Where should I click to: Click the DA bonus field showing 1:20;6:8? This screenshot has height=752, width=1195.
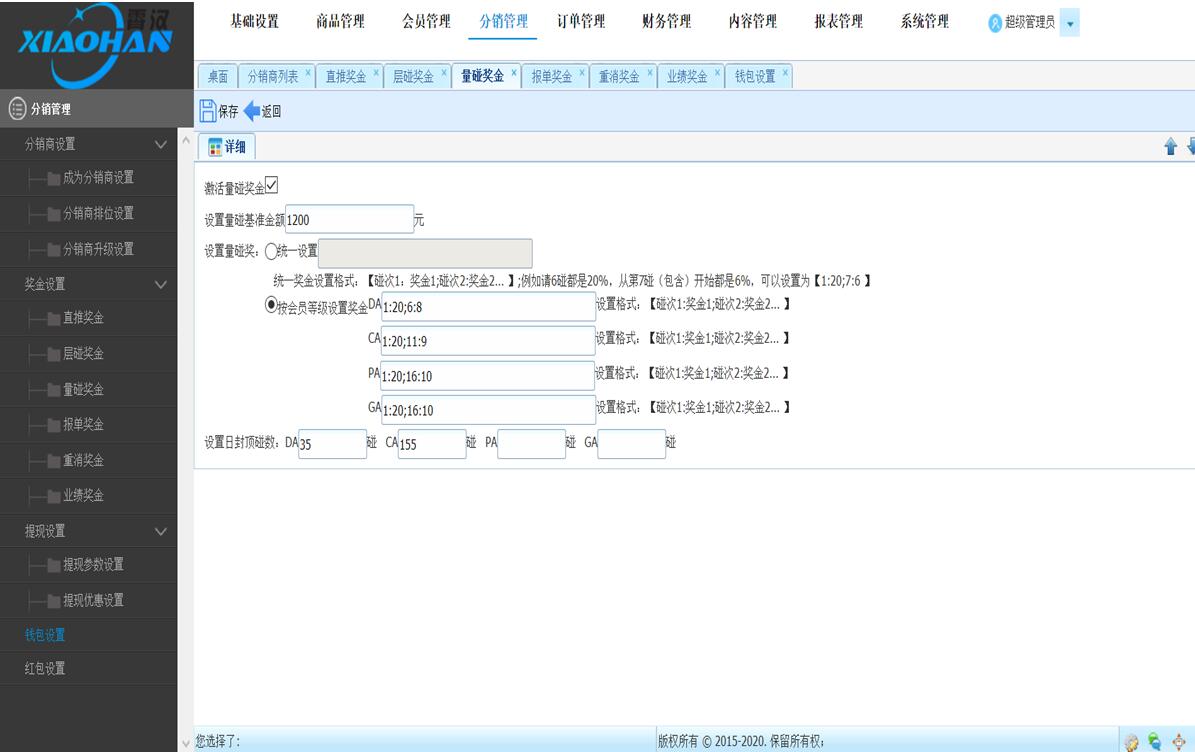pos(488,306)
